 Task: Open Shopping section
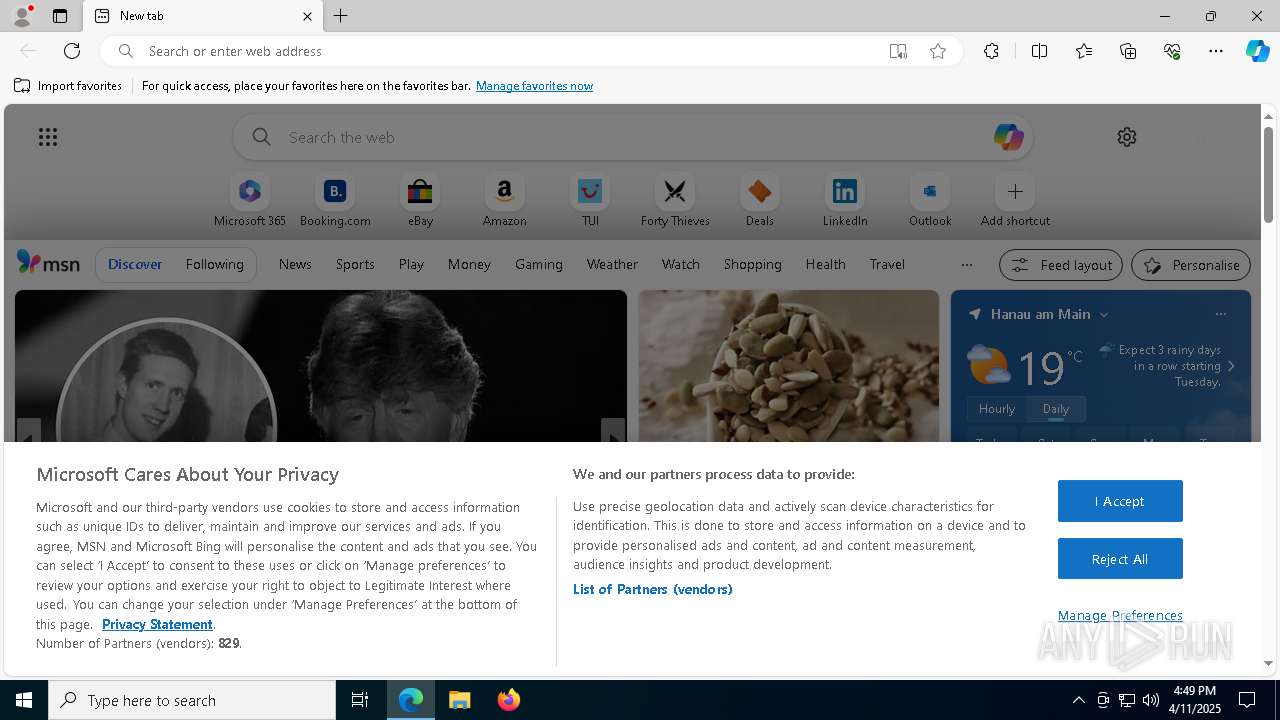point(753,264)
